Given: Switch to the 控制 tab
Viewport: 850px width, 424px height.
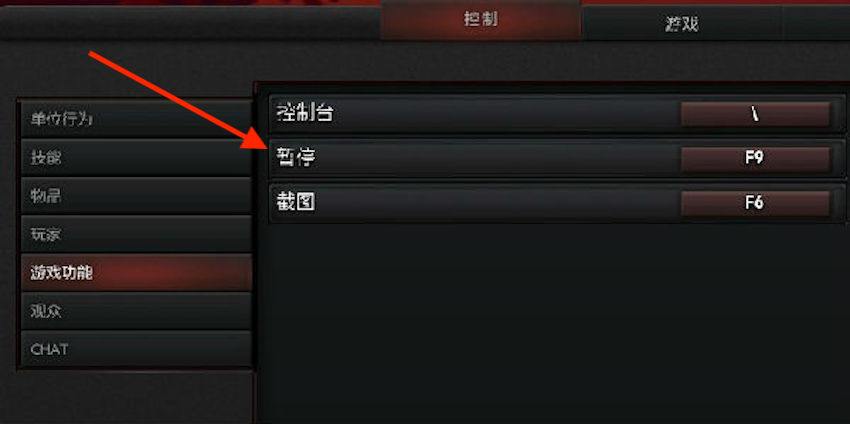Looking at the screenshot, I should pos(480,21).
